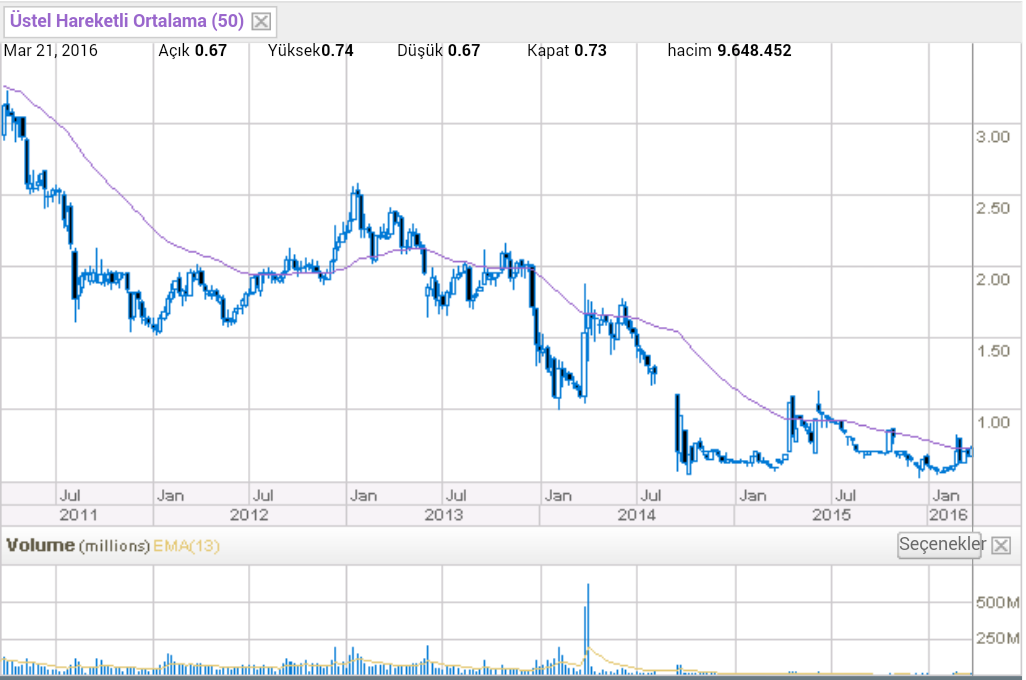Viewport: 1026px width, 680px height.
Task: Click the 2013 year marker
Action: coord(443,515)
